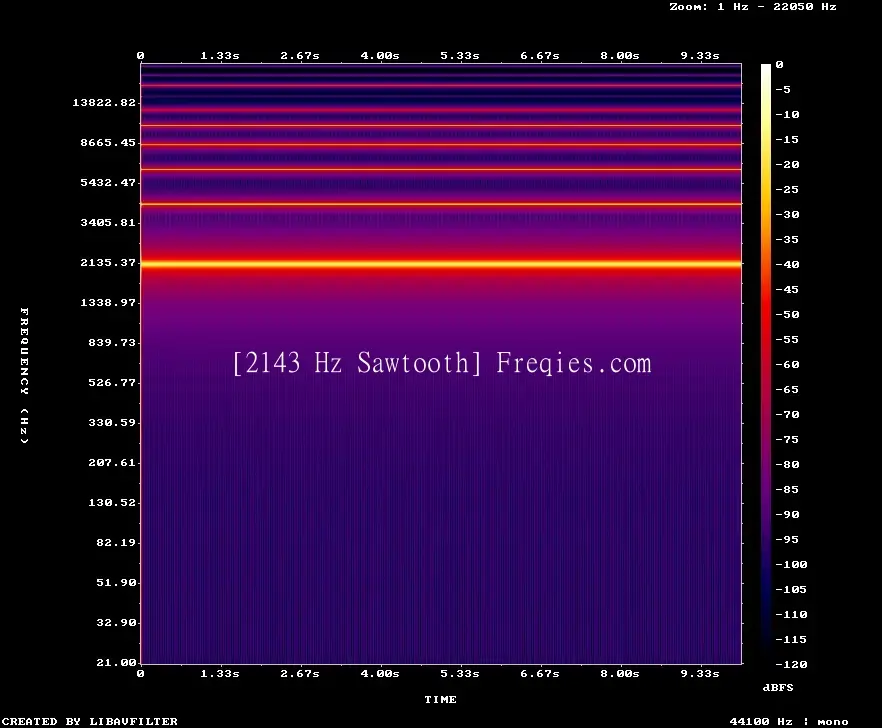
Task: Click the -20 dBFS scale label
Action: [787, 164]
